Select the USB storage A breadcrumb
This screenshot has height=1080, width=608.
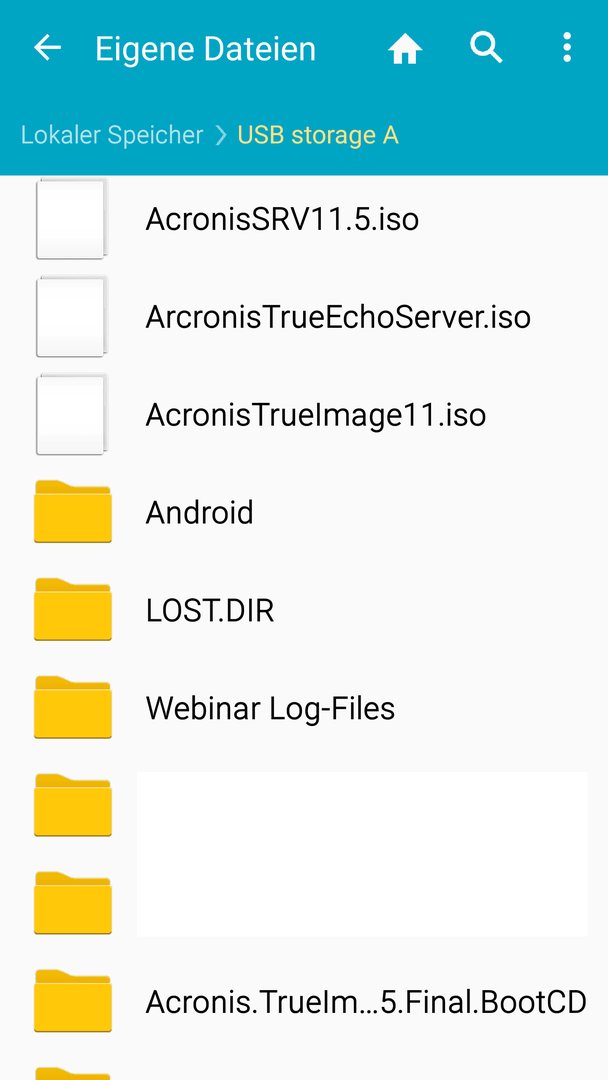pos(318,135)
